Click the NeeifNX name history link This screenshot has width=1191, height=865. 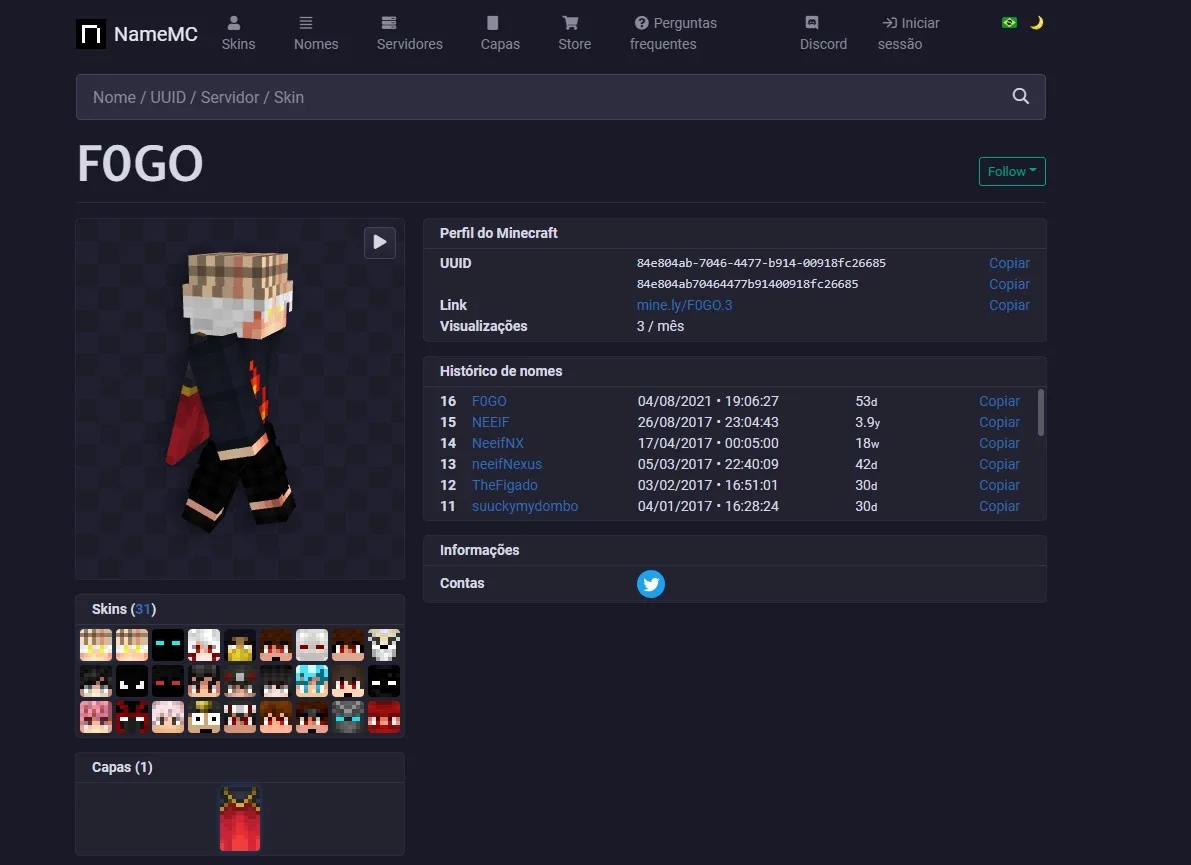pyautogui.click(x=498, y=443)
